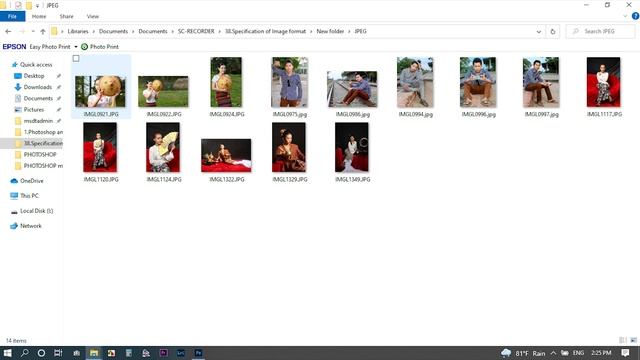Screen dimensions: 640x360
Task: Open the Help question mark icon
Action: click(x=635, y=16)
